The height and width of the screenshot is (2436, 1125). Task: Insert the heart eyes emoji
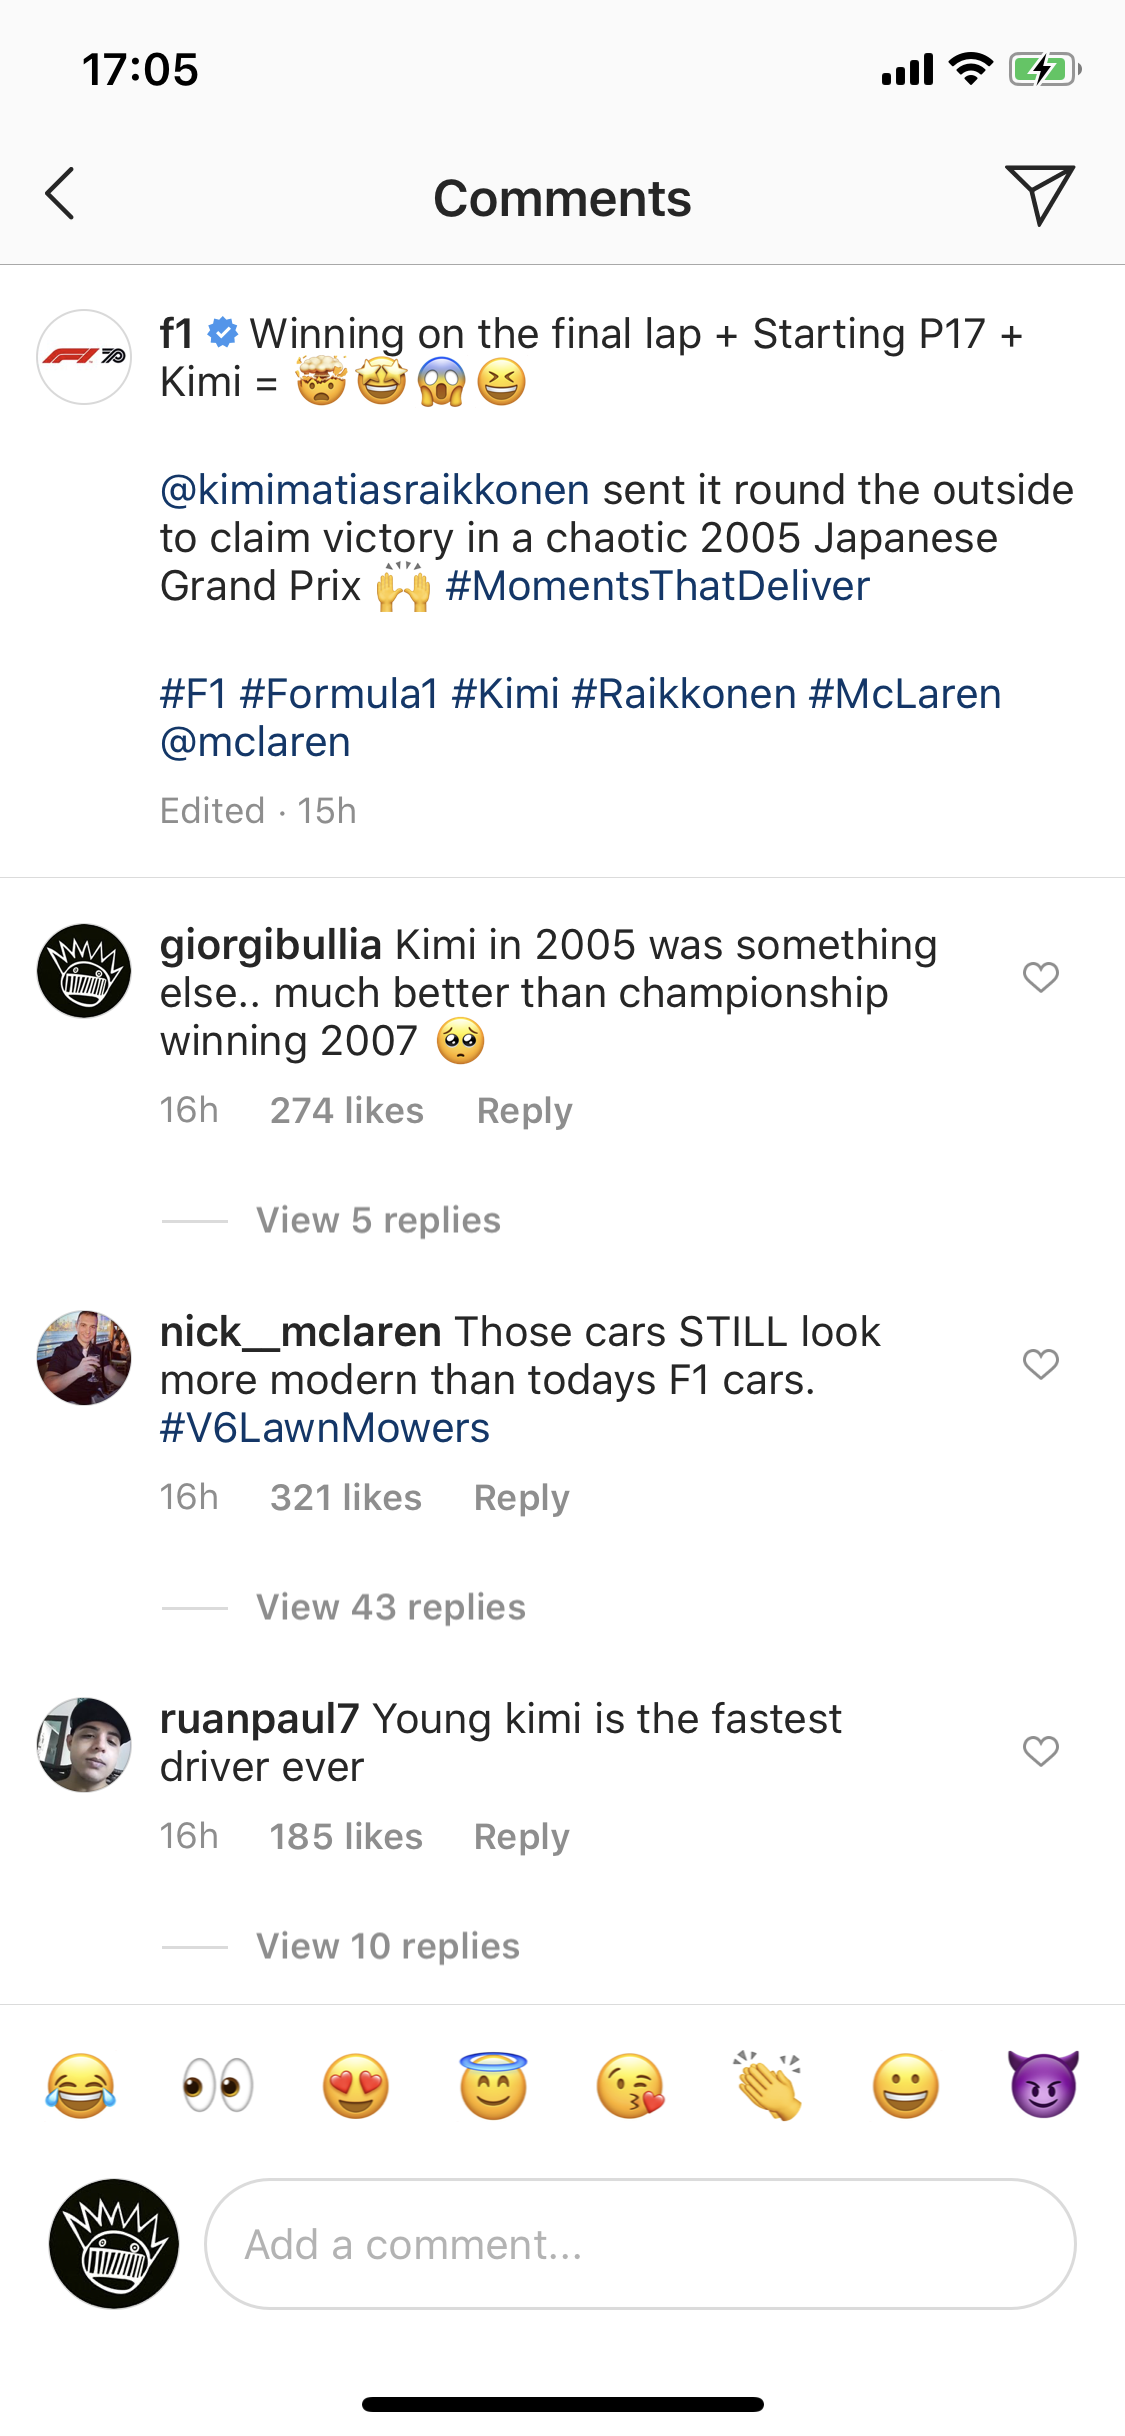(356, 2086)
